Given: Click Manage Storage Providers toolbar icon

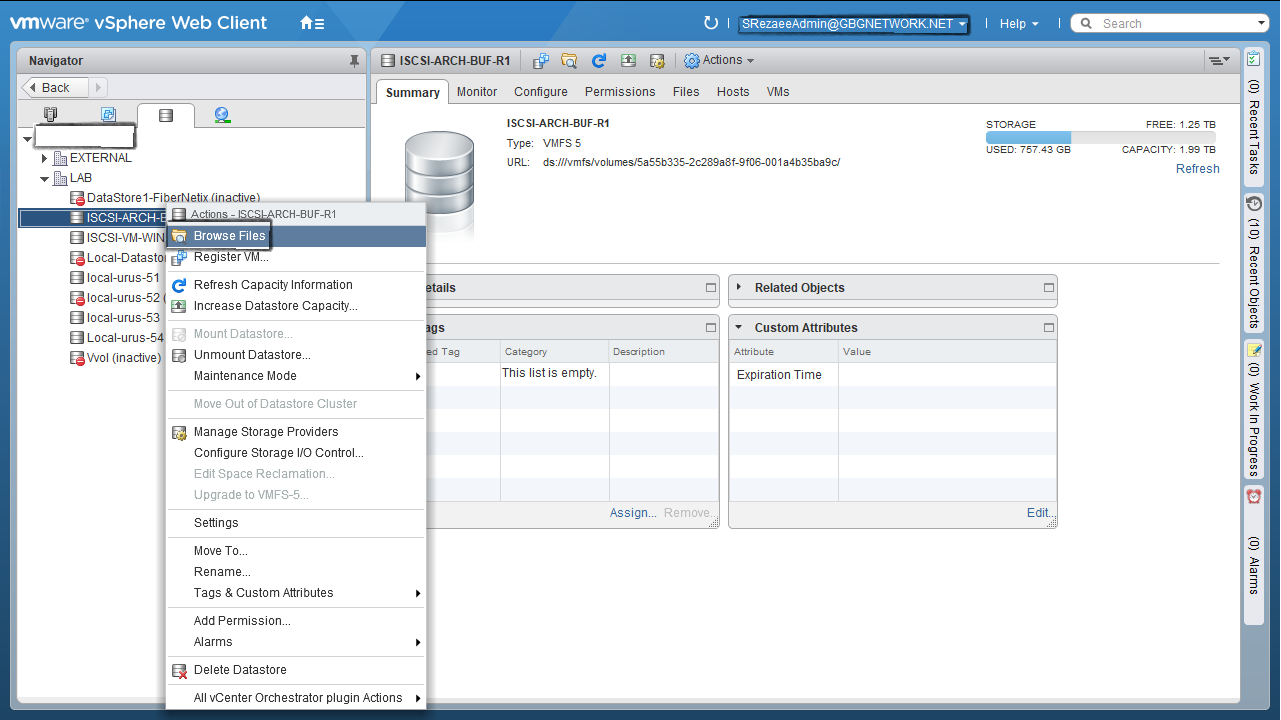Looking at the screenshot, I should point(657,61).
